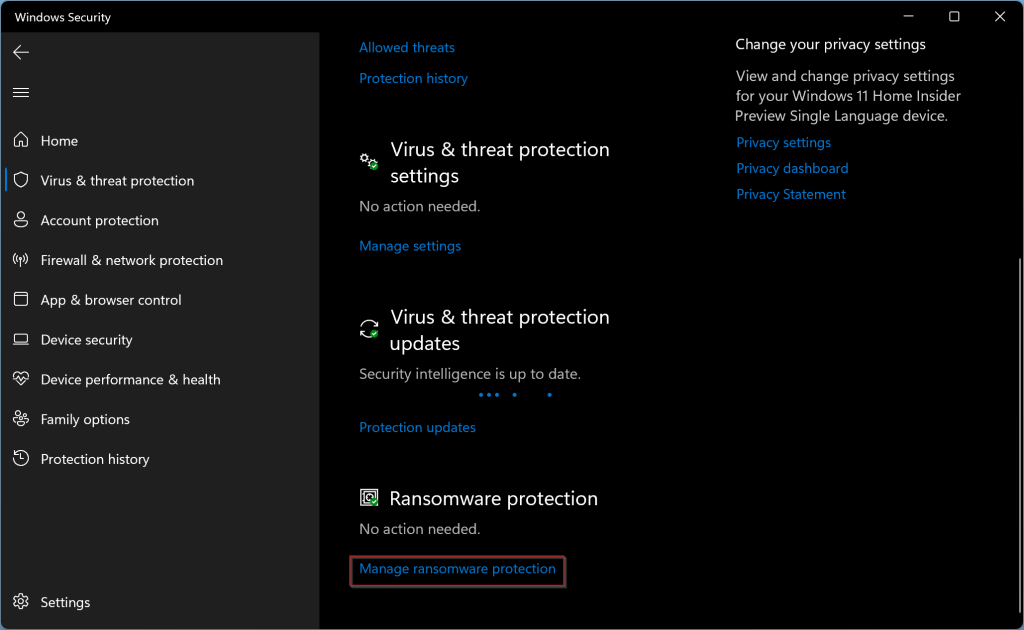
Task: Click the Firewall & network antenna icon
Action: coord(21,259)
